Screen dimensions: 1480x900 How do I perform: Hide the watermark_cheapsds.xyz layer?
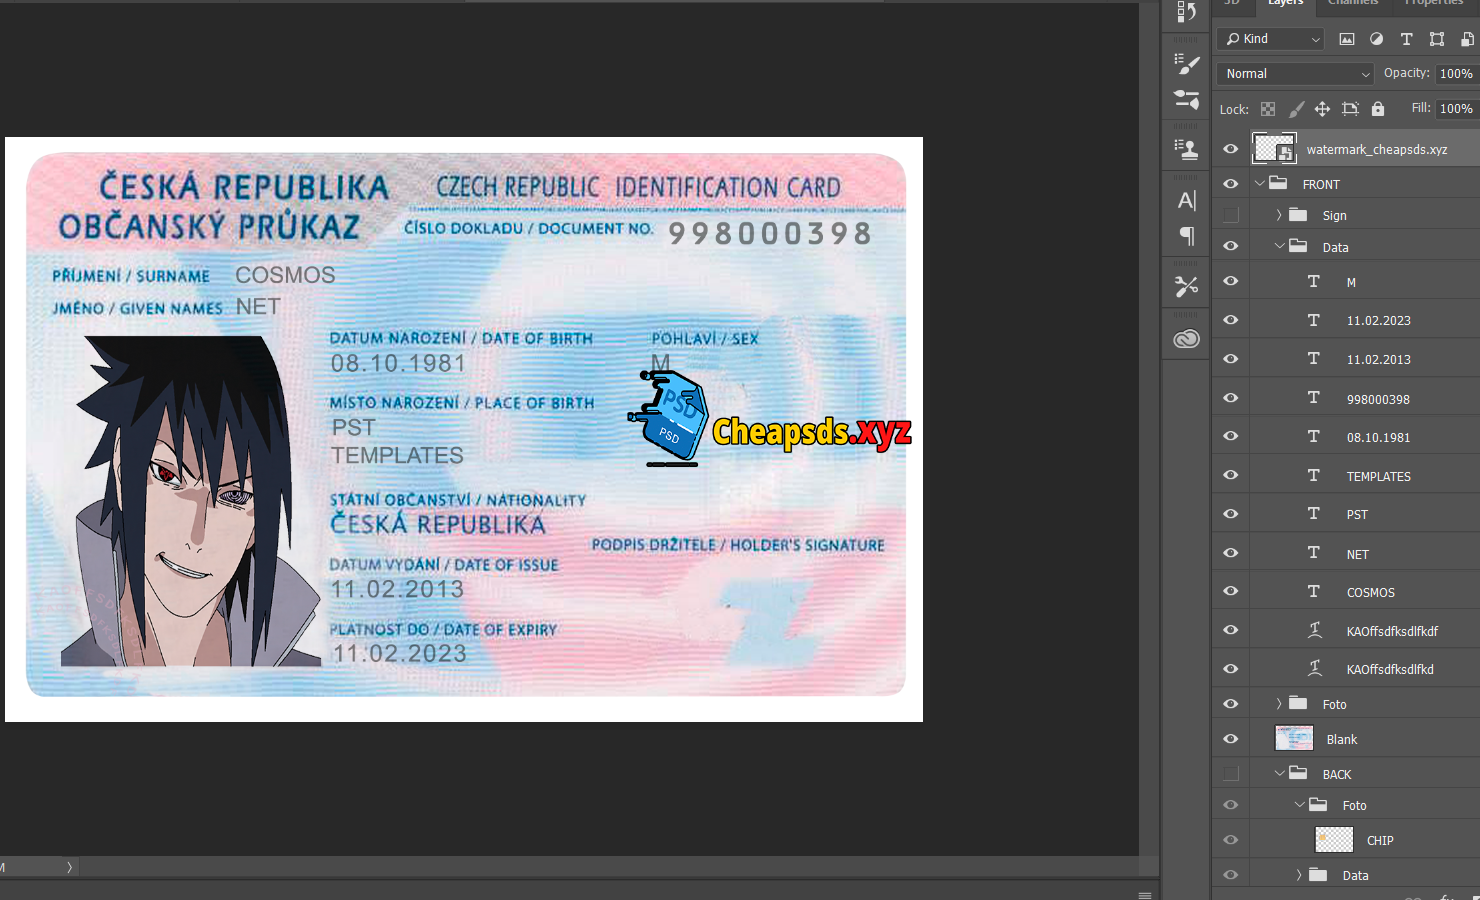1231,149
